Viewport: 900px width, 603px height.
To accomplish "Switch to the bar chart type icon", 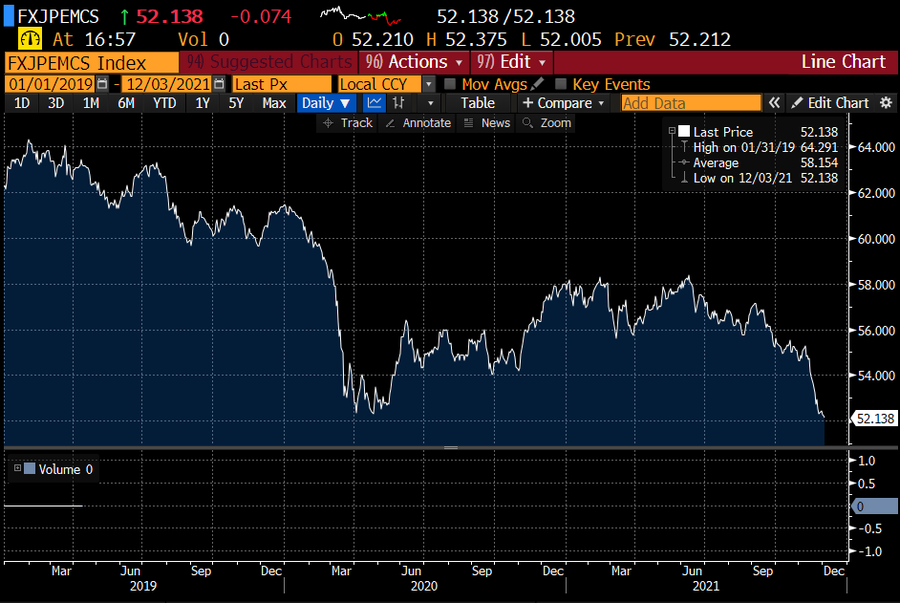I will (x=400, y=103).
